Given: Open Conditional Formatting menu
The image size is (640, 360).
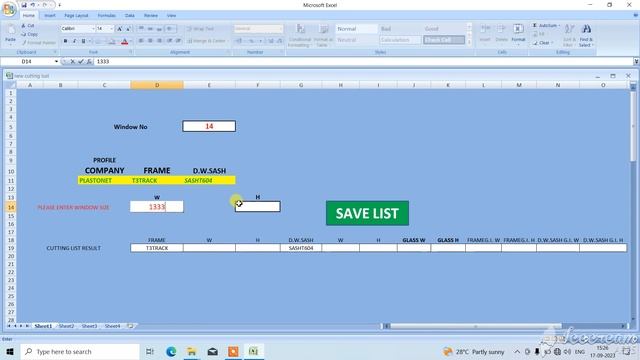Looking at the screenshot, I should [x=300, y=36].
